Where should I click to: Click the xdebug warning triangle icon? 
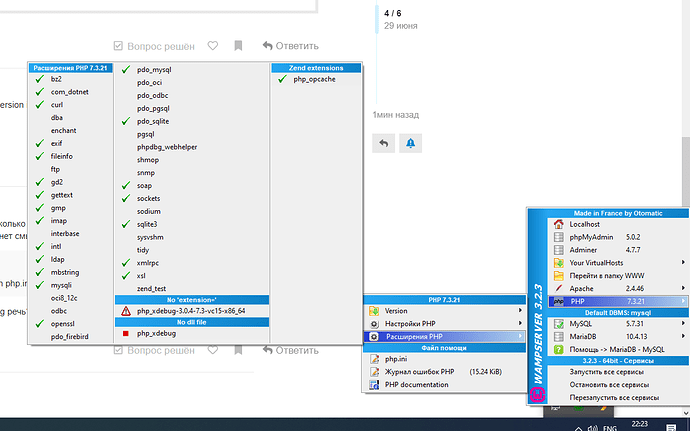pos(126,311)
